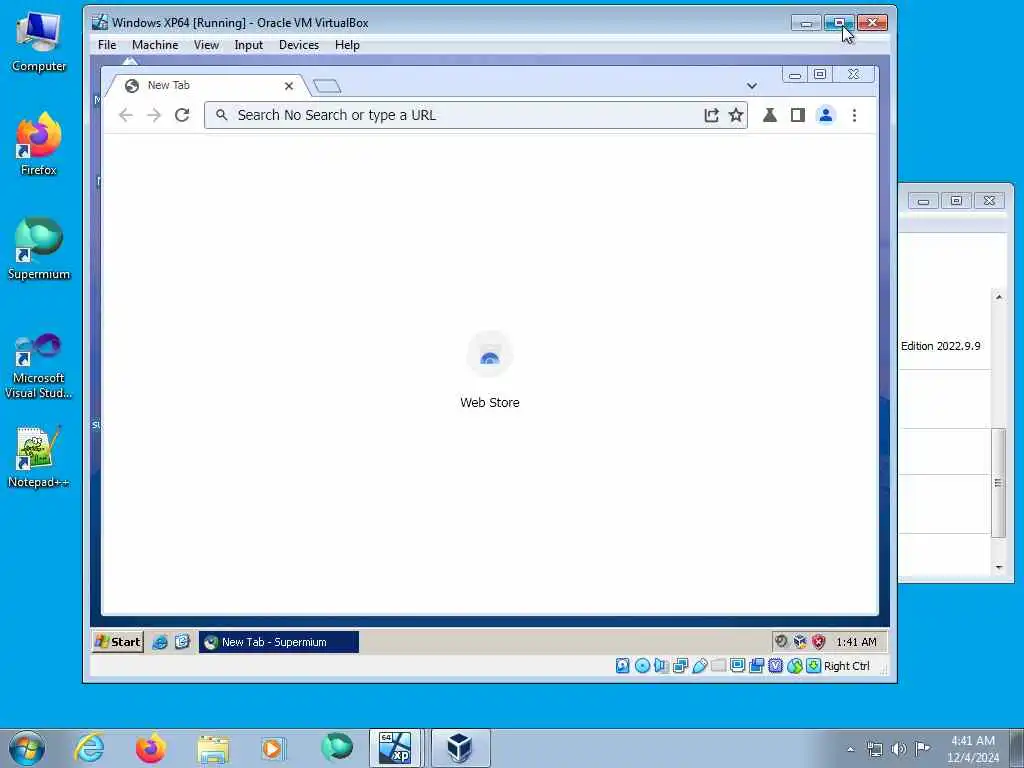This screenshot has height=768, width=1024.
Task: Click the second XP quick launch icon
Action: 182,642
